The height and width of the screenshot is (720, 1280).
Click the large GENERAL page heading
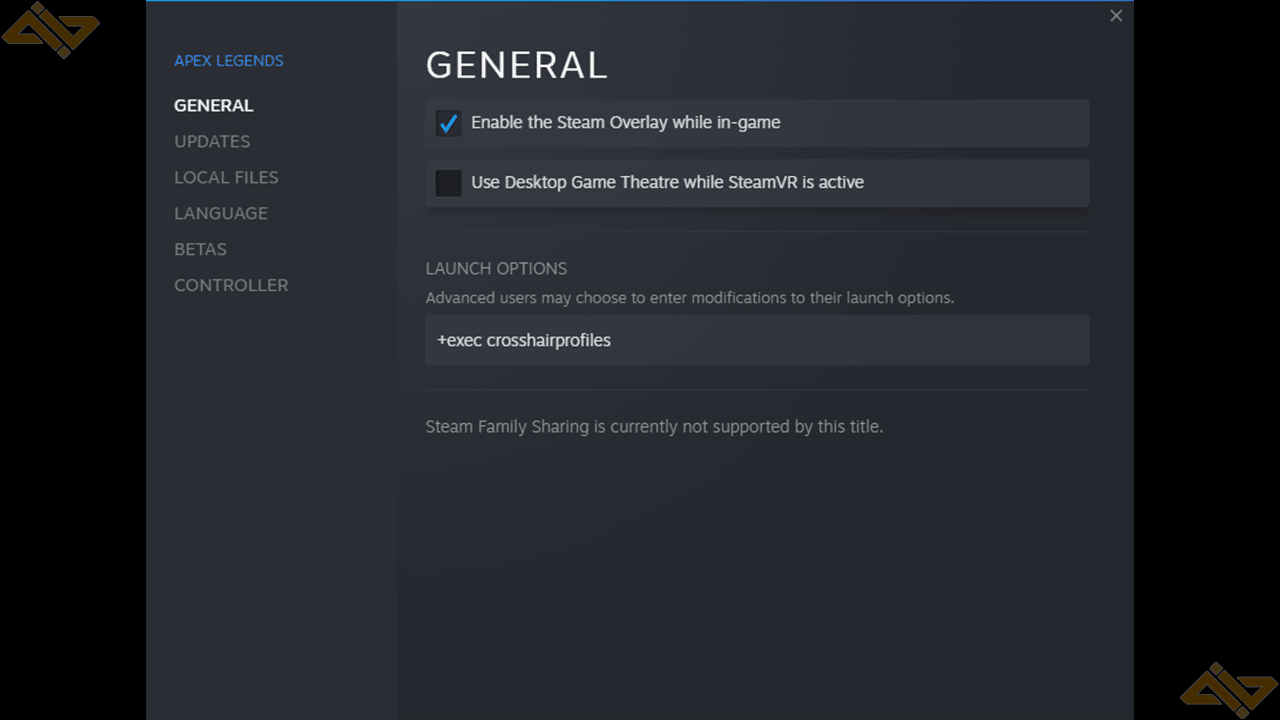(x=517, y=65)
